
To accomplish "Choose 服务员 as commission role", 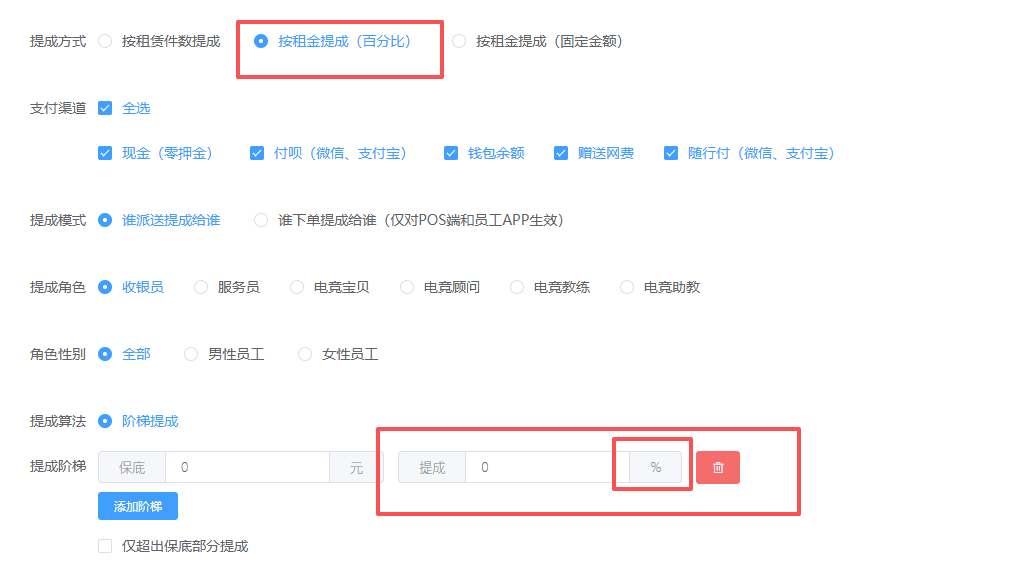I will [201, 287].
